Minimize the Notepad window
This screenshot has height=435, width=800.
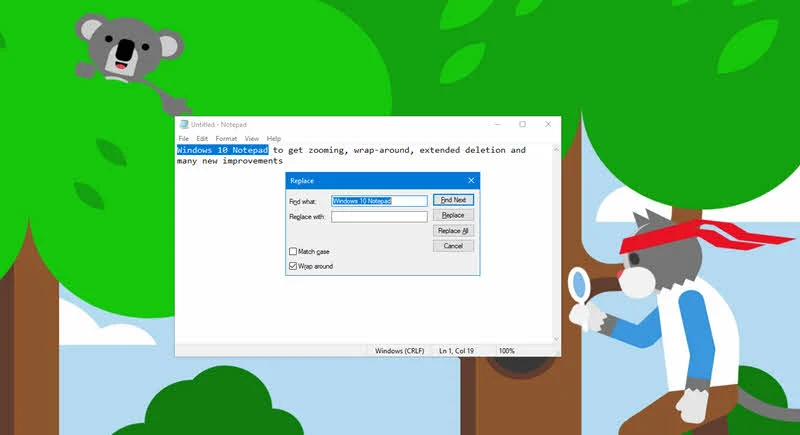[497, 124]
